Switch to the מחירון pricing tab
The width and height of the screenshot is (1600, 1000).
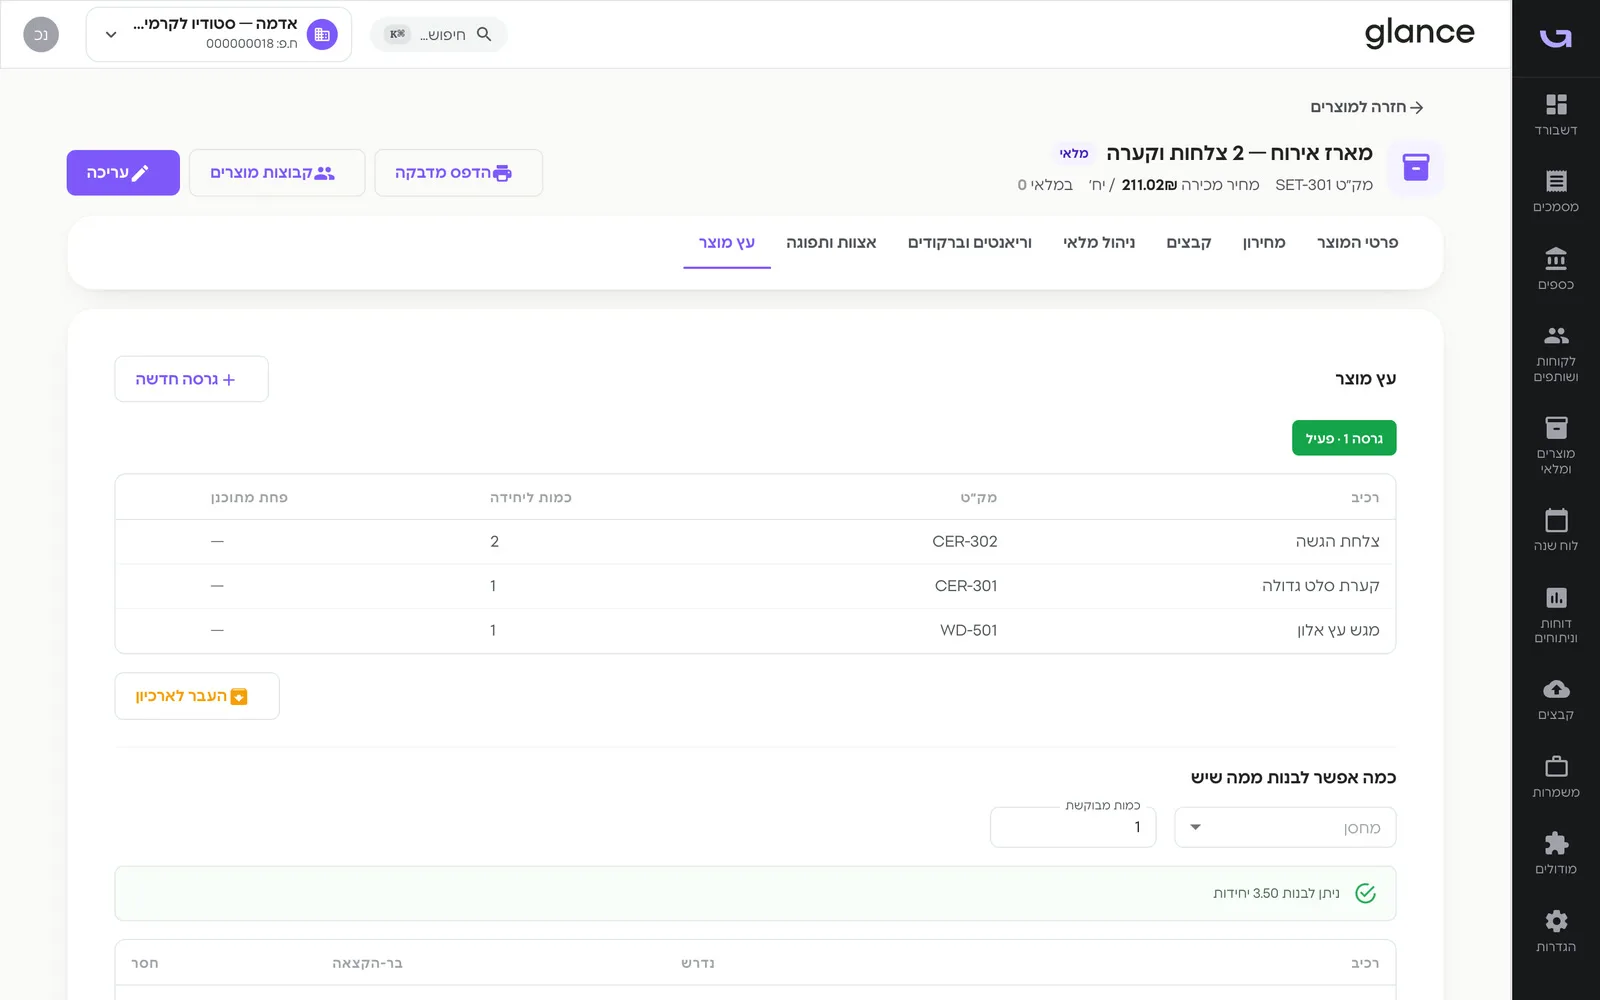click(1264, 243)
